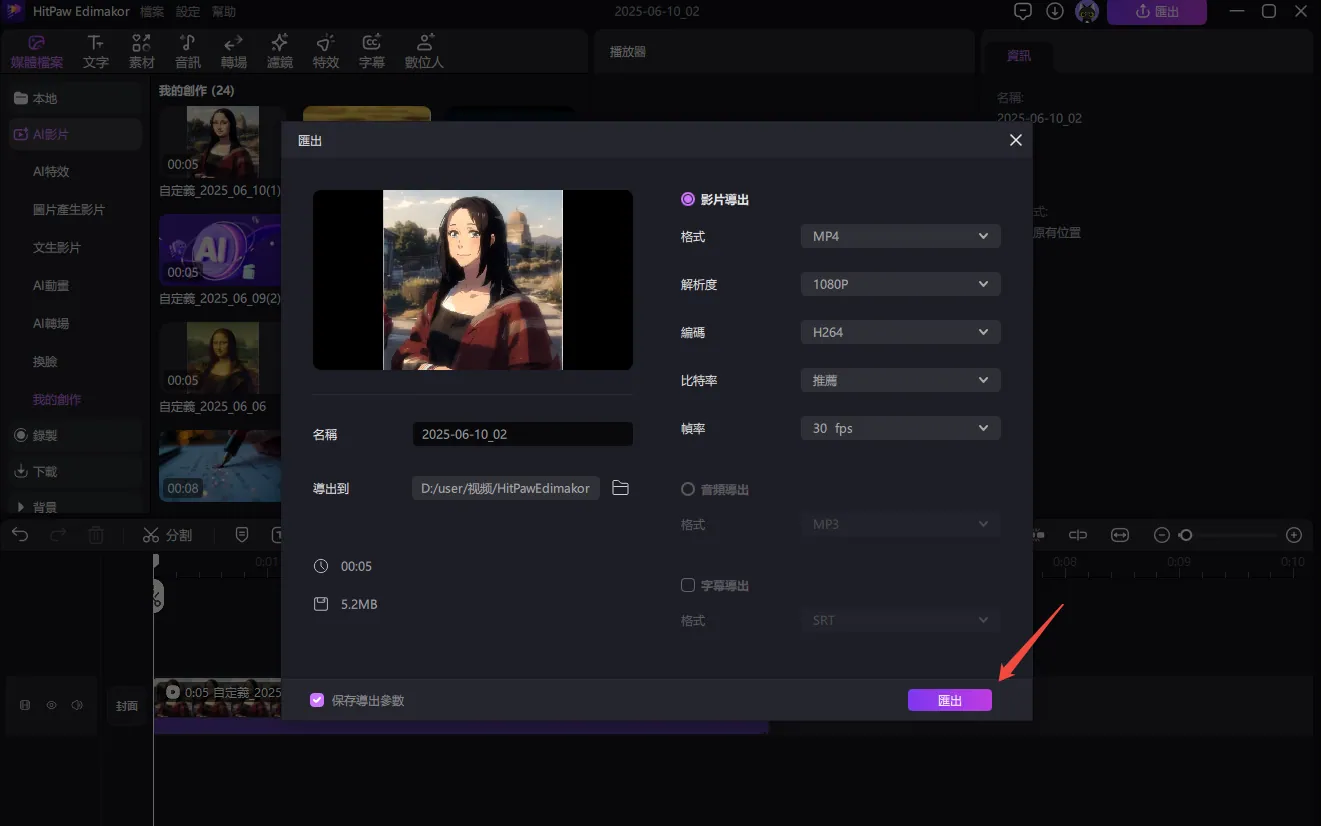
Task: Select AI轉場 in the sidebar
Action: pos(51,323)
